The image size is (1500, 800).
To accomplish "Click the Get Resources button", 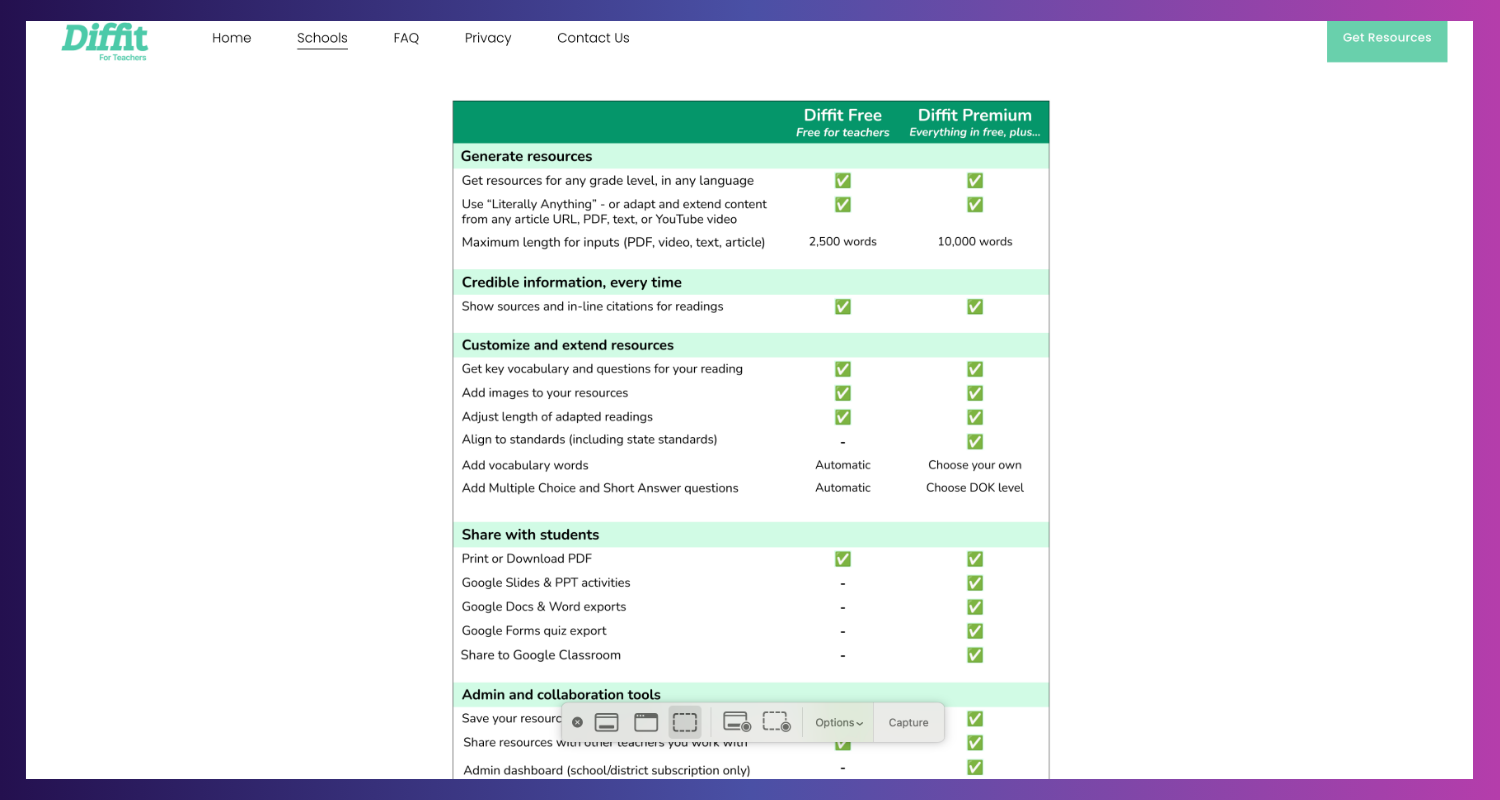I will pyautogui.click(x=1387, y=38).
